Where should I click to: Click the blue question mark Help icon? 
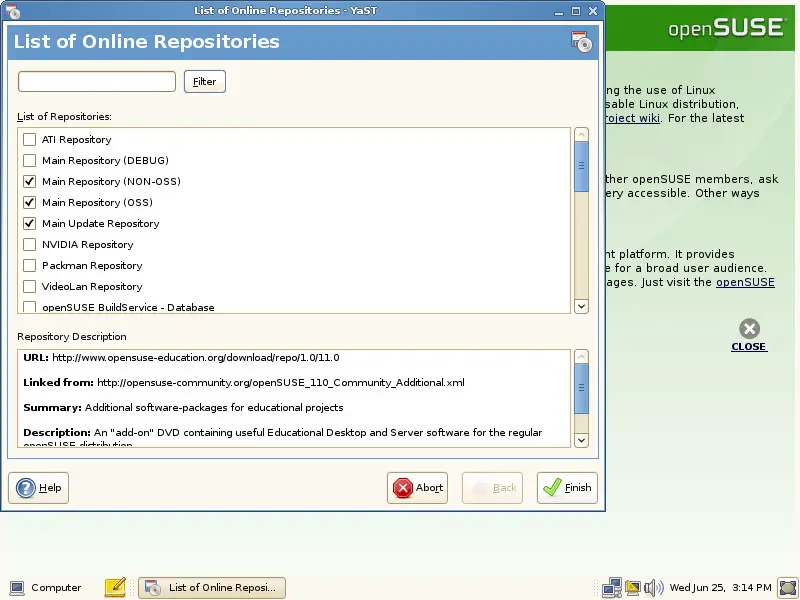[26, 488]
